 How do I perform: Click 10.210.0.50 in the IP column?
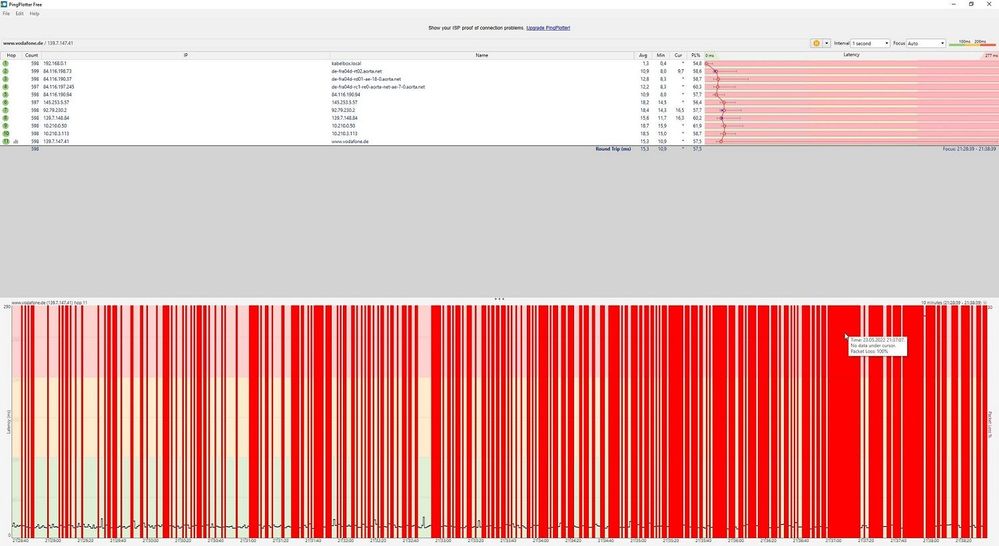tap(55, 126)
